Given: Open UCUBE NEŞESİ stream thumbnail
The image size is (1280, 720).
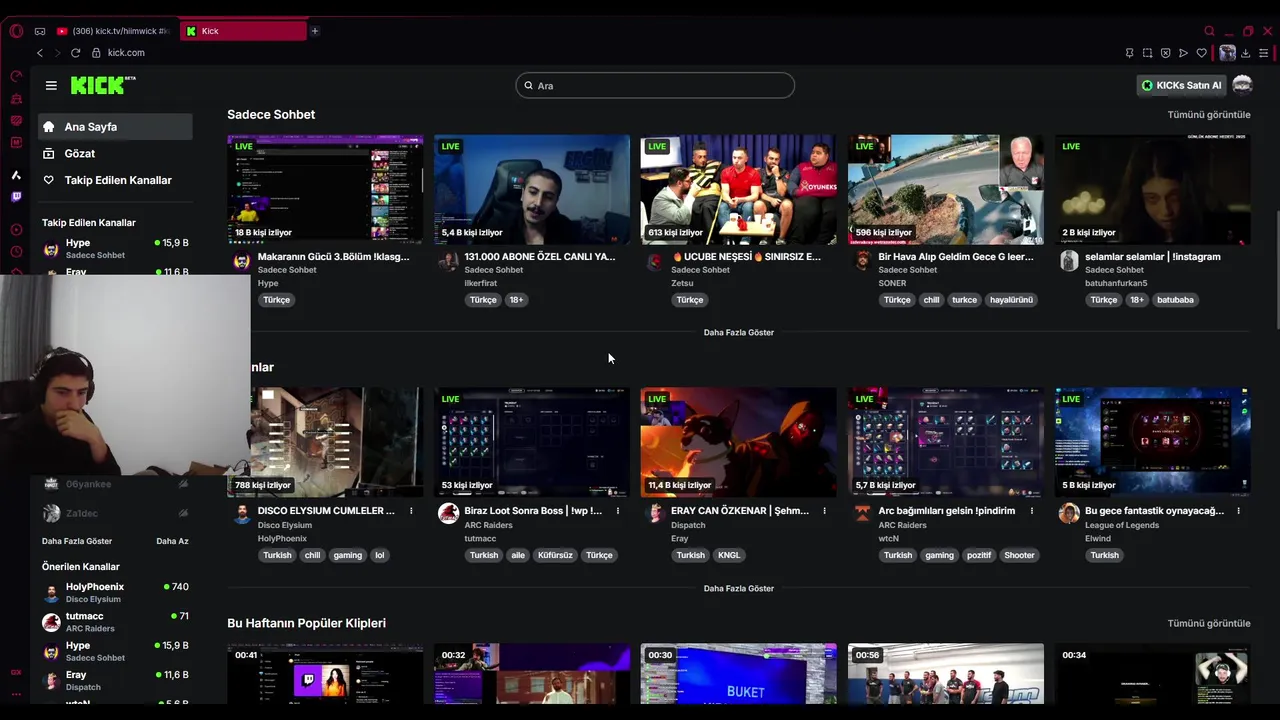Looking at the screenshot, I should 738,190.
